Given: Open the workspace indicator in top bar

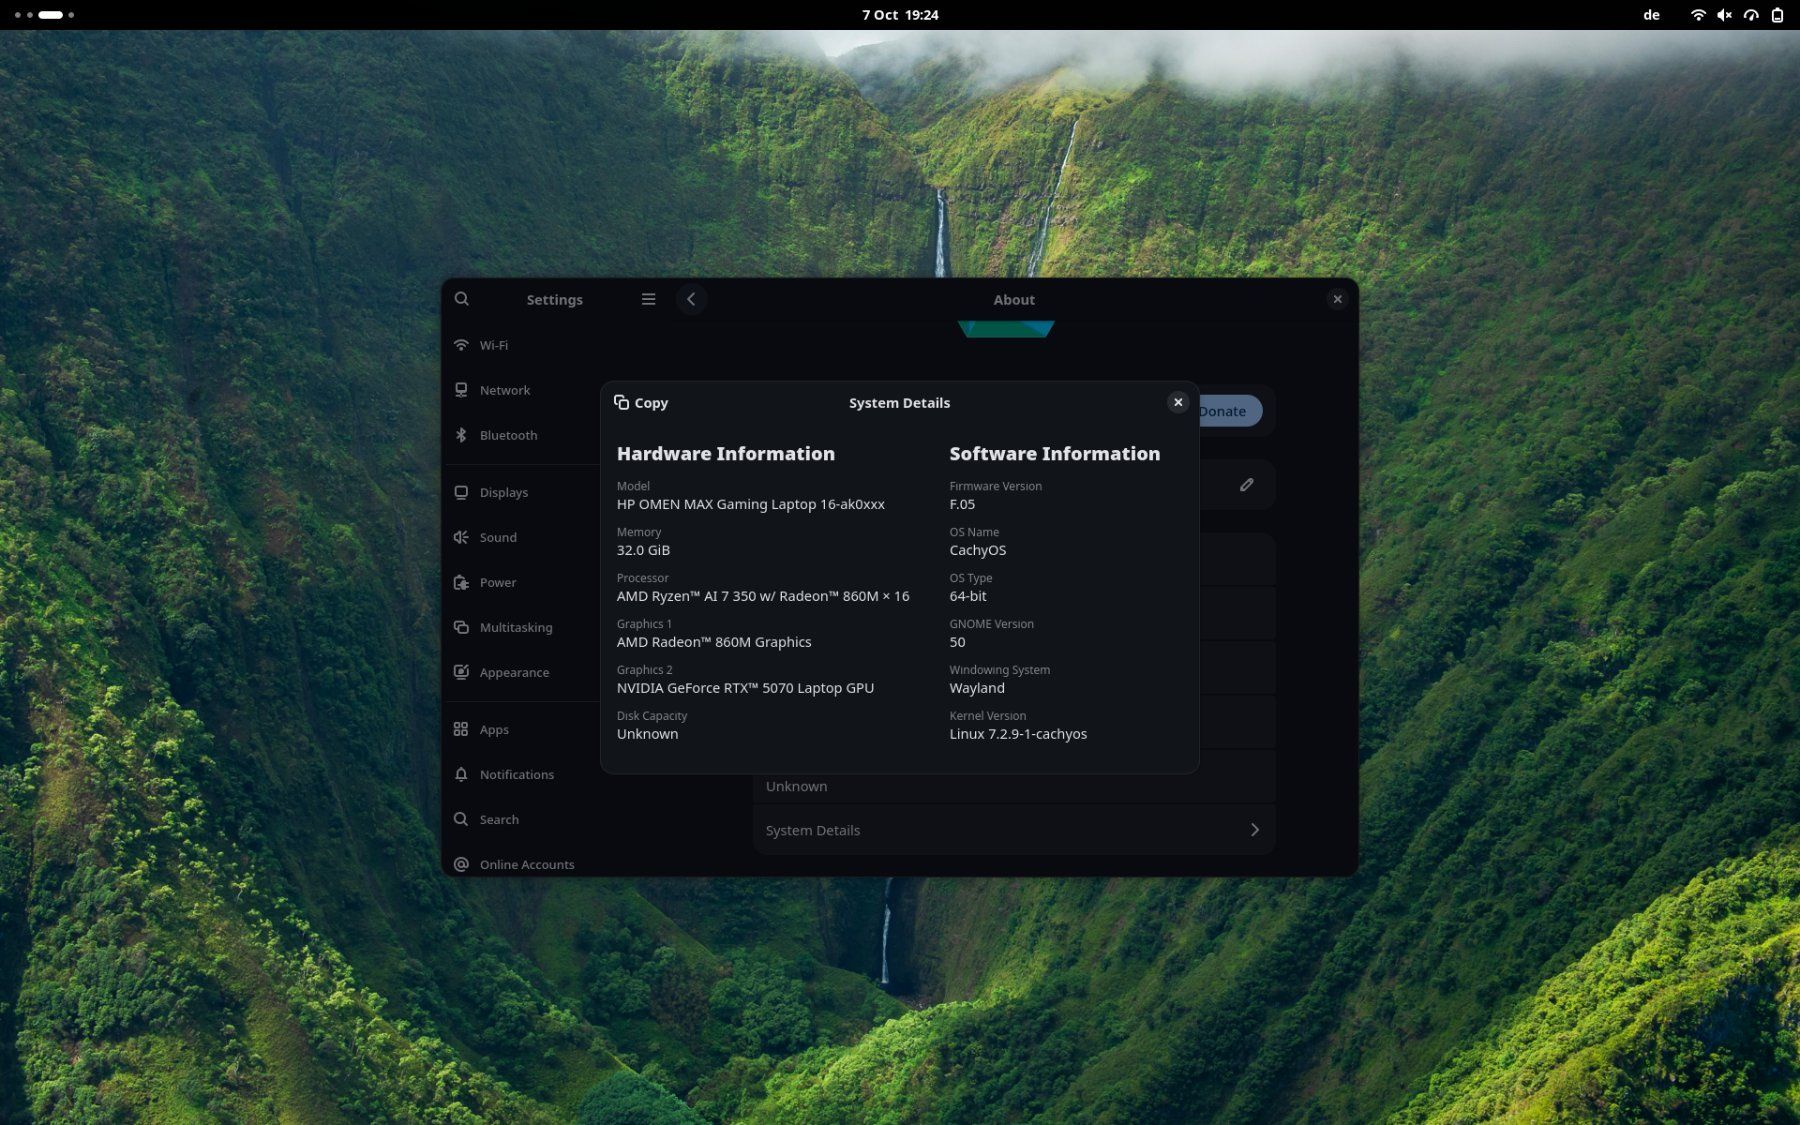Looking at the screenshot, I should click(x=44, y=15).
